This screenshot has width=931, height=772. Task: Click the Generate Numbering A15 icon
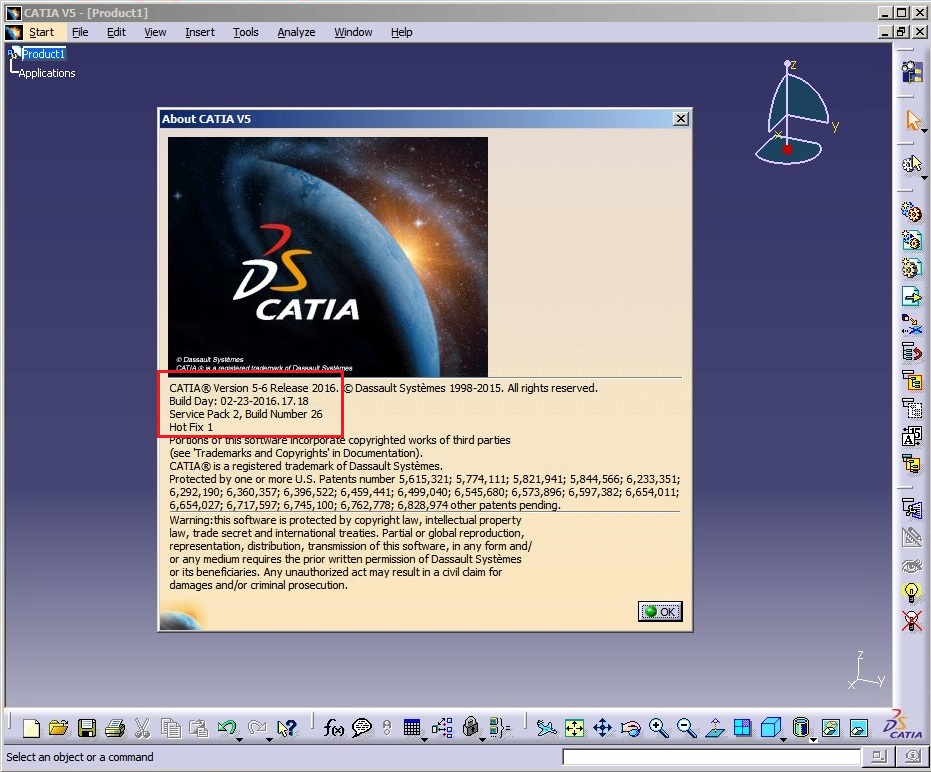[912, 436]
